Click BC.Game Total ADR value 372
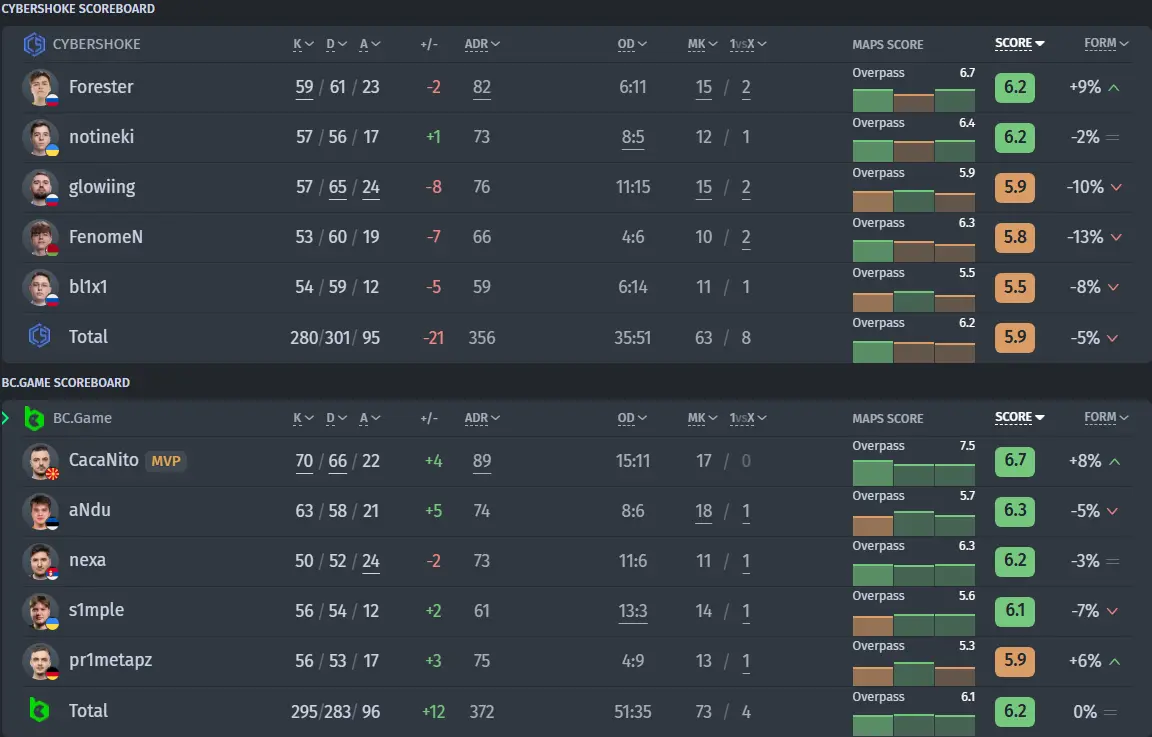 click(482, 712)
